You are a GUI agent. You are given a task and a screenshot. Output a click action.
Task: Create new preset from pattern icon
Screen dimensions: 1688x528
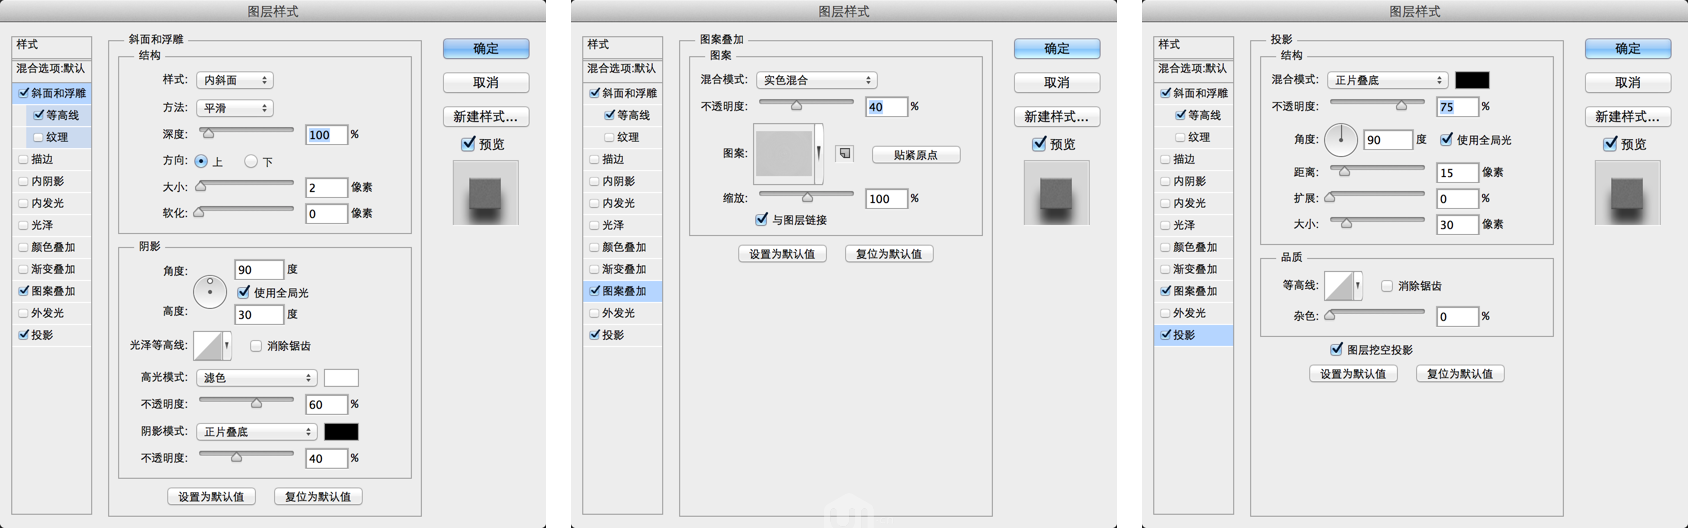tap(845, 154)
